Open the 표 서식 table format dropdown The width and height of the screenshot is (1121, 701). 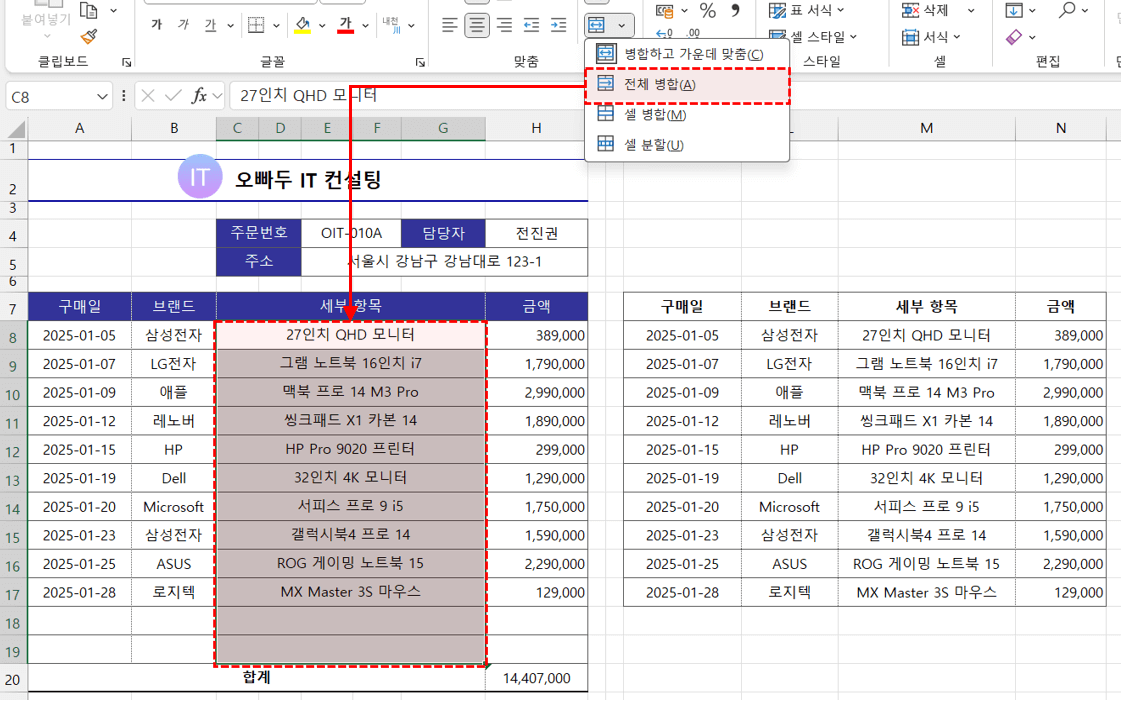click(x=807, y=10)
